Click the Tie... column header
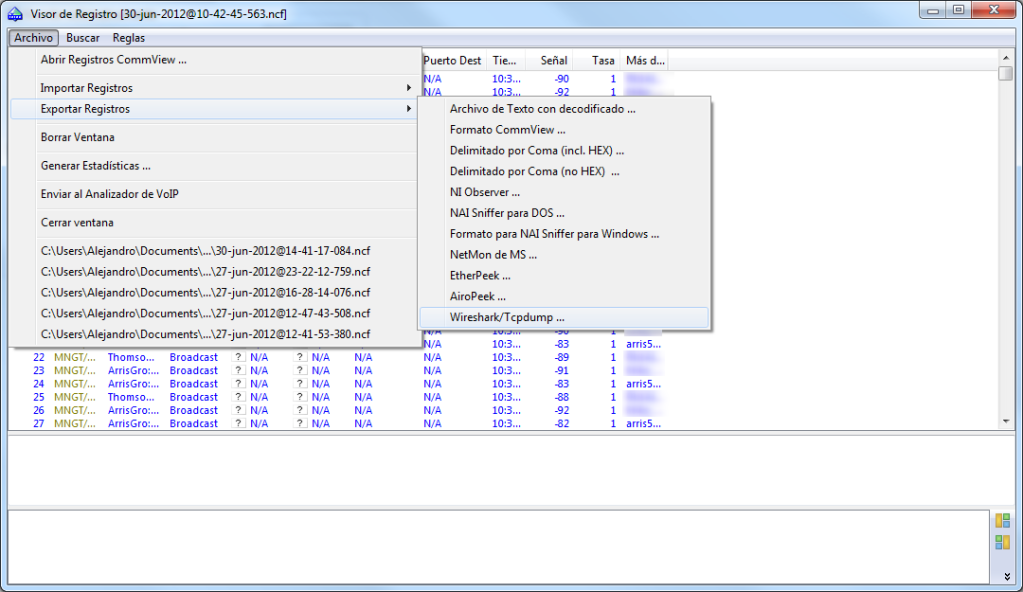The height and width of the screenshot is (592, 1023). tap(505, 61)
